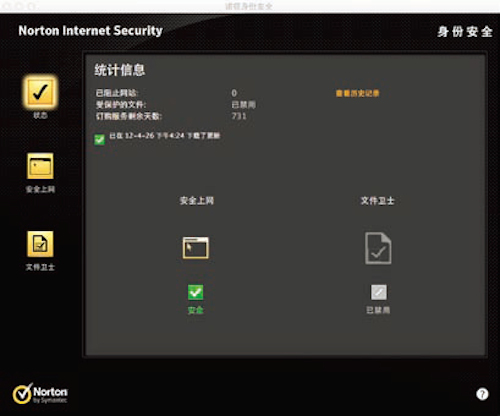Click the 已阻止网站 label
The image size is (500, 416).
click(117, 93)
